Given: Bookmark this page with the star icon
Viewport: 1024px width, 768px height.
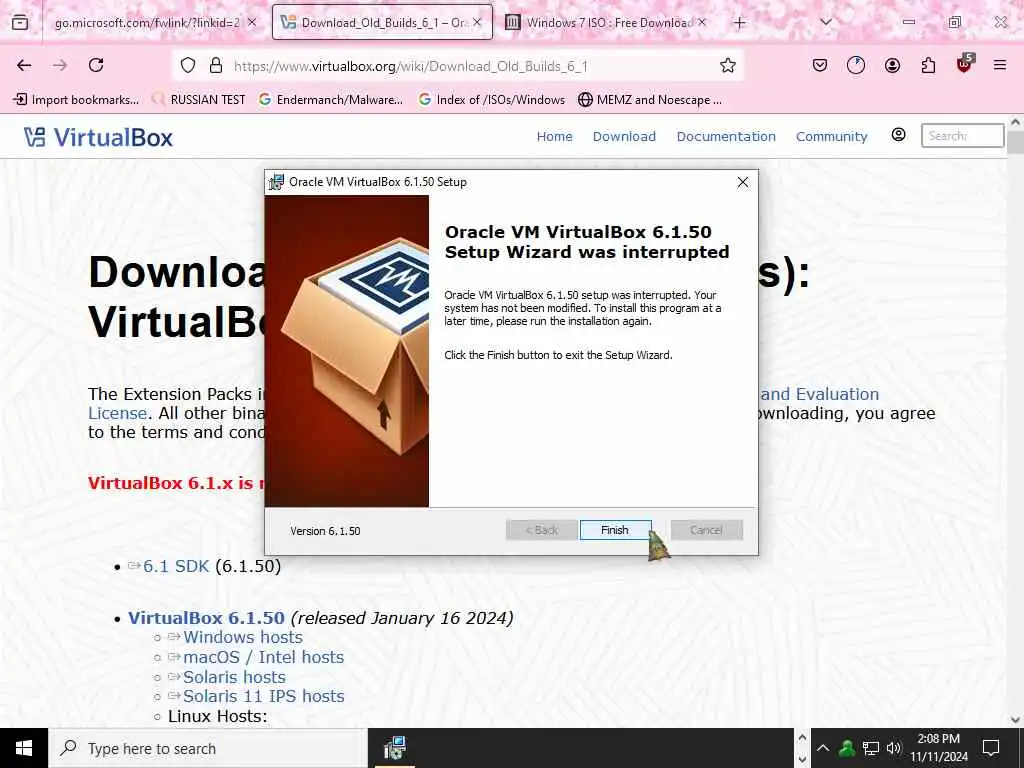Looking at the screenshot, I should pyautogui.click(x=728, y=65).
